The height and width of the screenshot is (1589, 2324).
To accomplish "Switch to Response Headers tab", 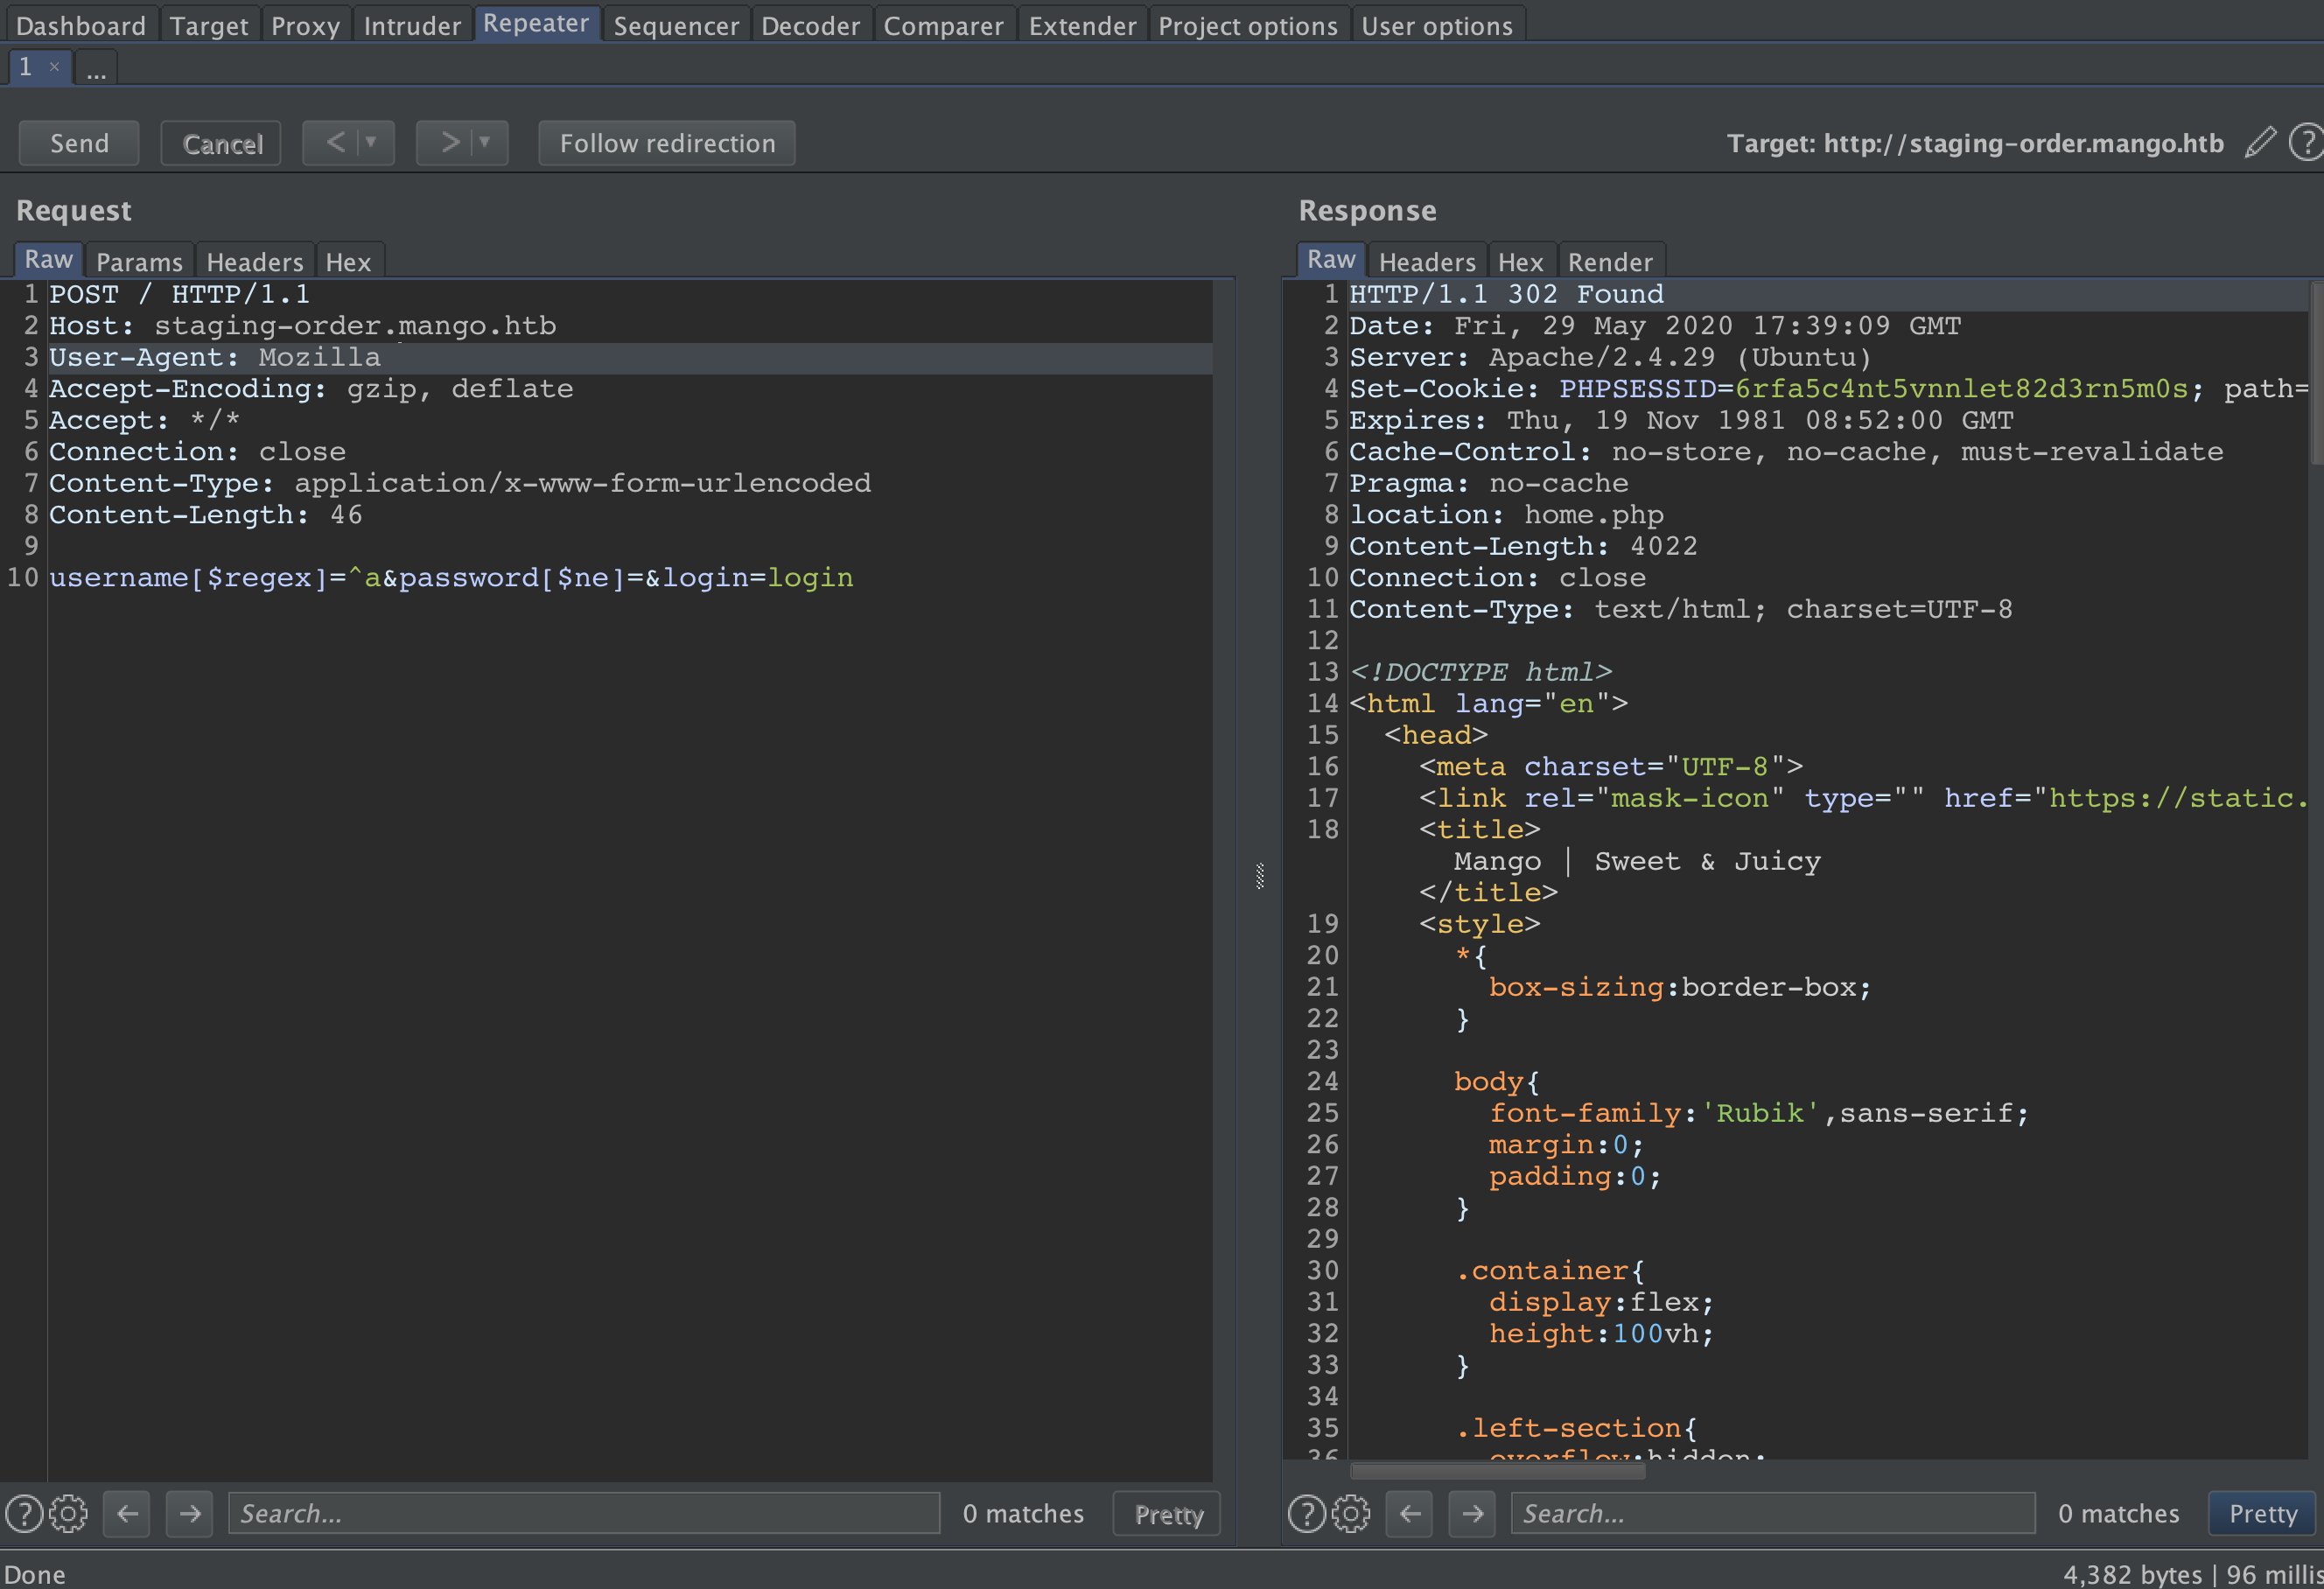I will (x=1427, y=261).
